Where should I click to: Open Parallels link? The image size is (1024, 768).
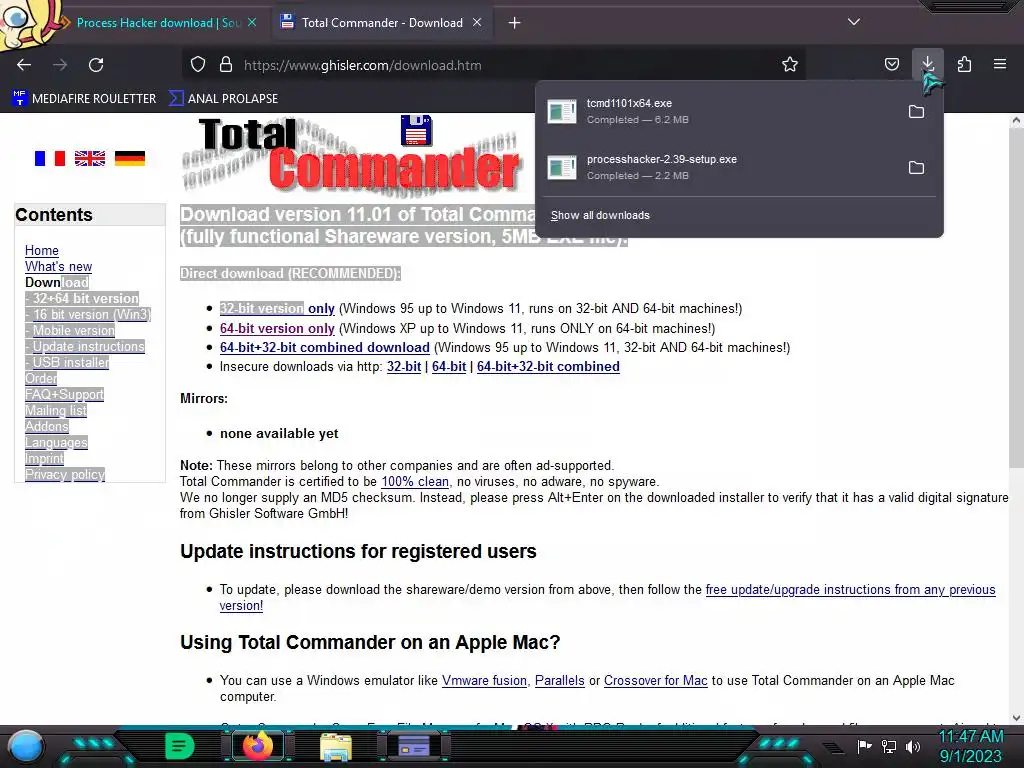tap(560, 680)
